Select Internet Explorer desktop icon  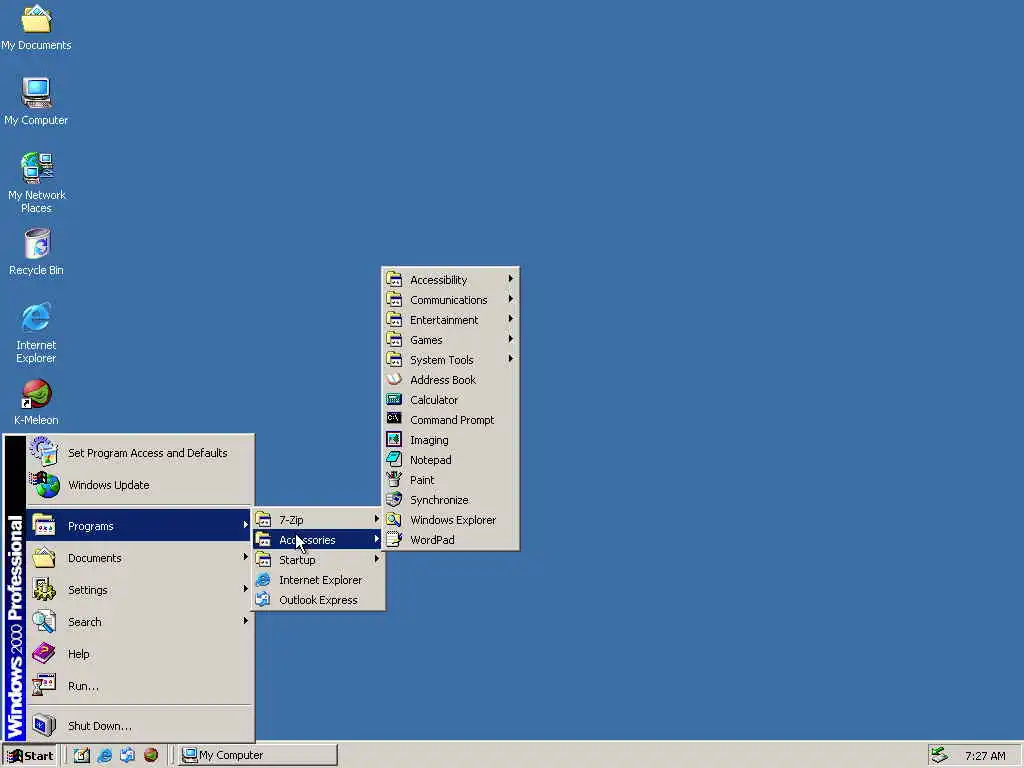[x=36, y=333]
